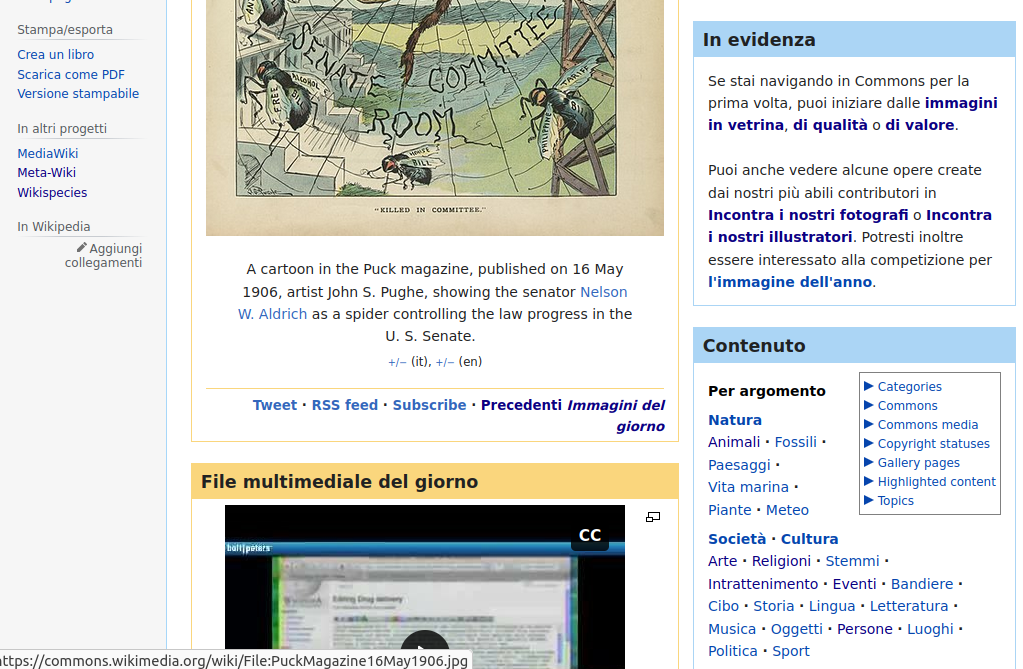Go to MediaWiki project

tap(48, 153)
